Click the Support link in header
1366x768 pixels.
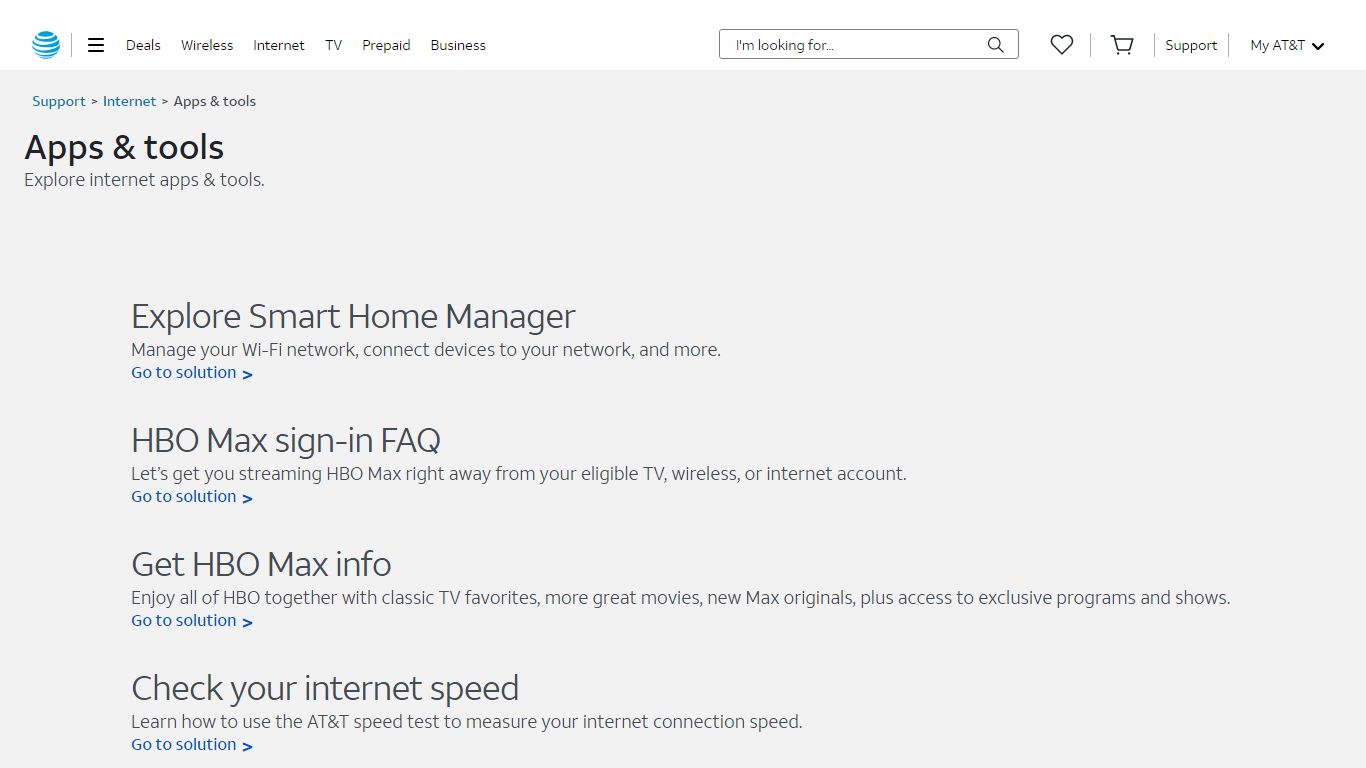pyautogui.click(x=1191, y=45)
